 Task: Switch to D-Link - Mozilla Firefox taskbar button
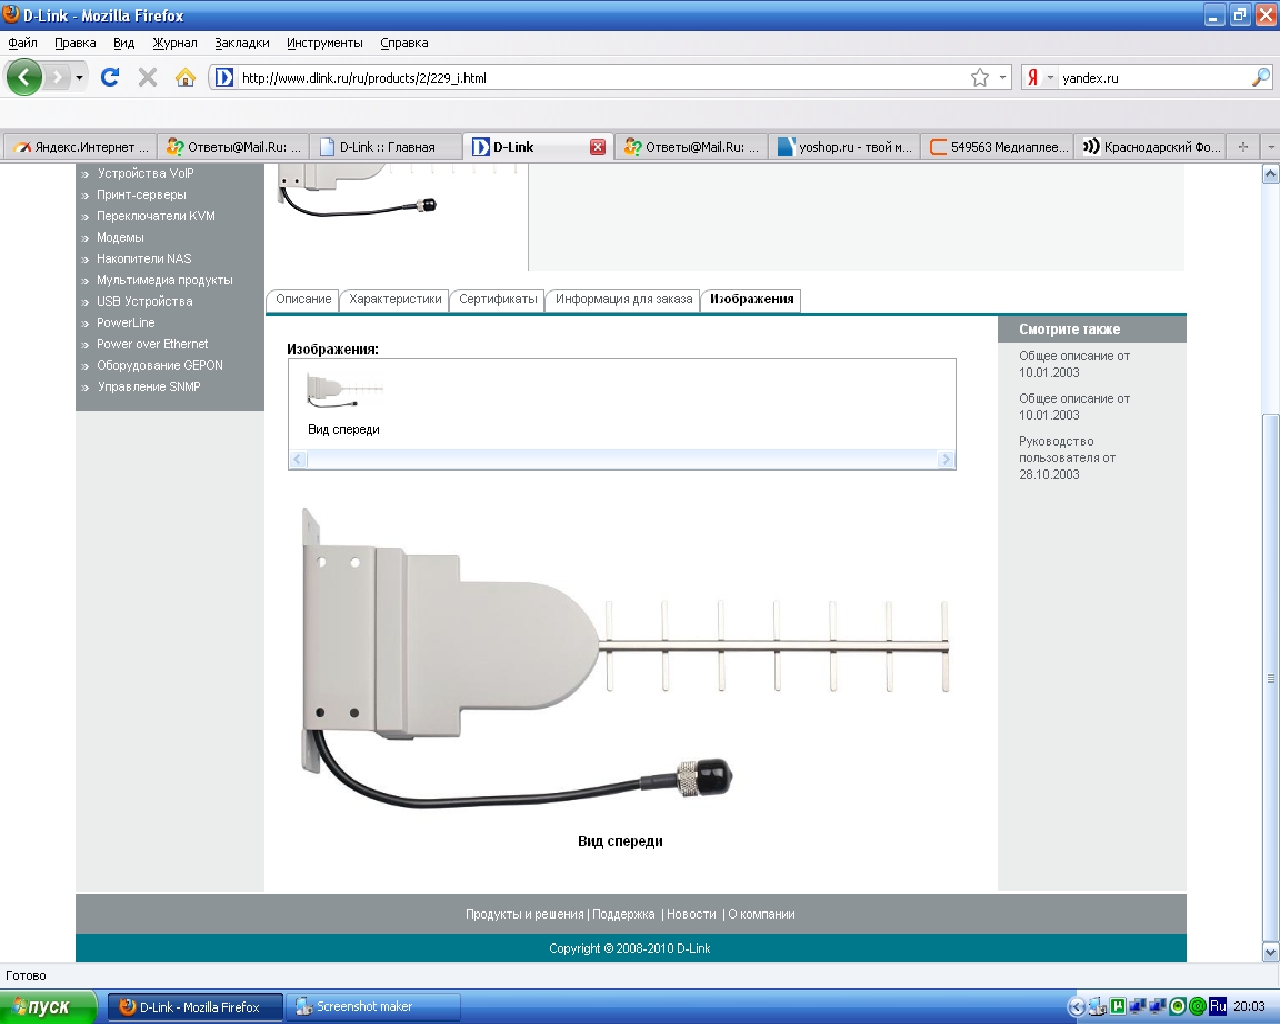(195, 1007)
